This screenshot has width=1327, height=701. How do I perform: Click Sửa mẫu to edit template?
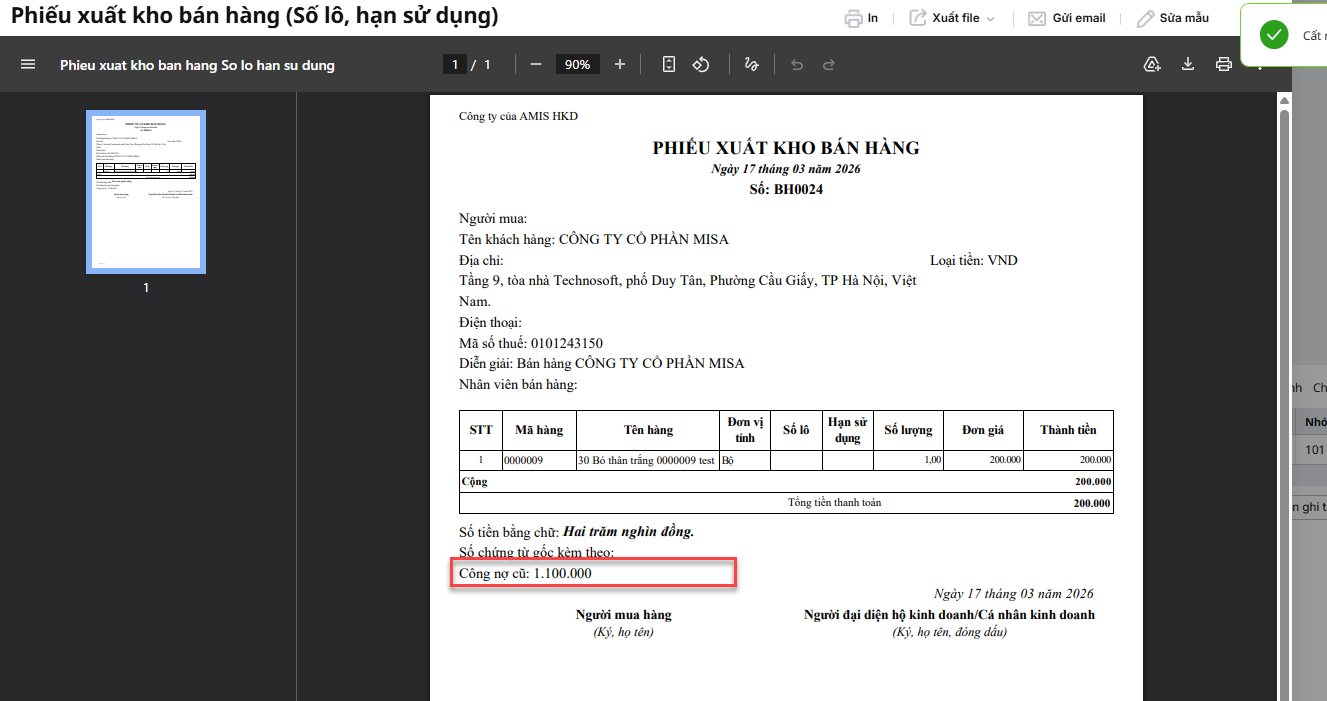point(1172,18)
